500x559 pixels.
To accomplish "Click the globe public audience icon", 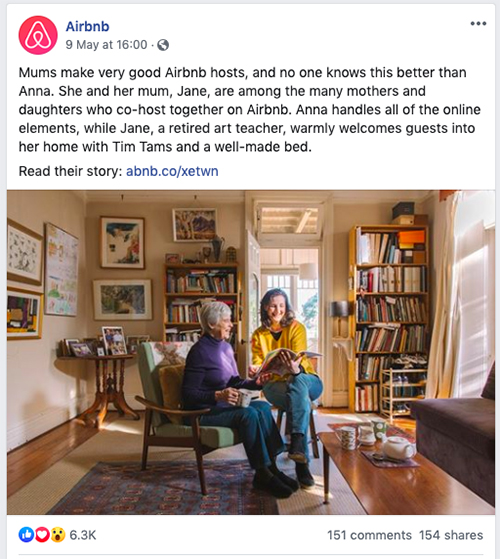I will [x=163, y=45].
